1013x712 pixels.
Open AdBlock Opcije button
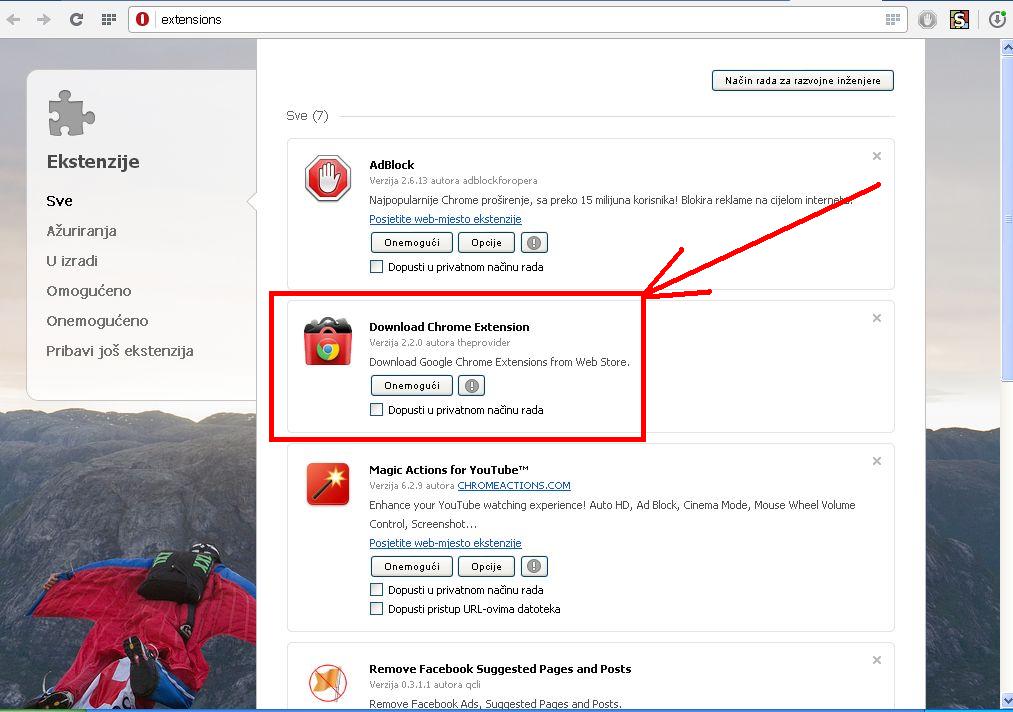click(486, 243)
